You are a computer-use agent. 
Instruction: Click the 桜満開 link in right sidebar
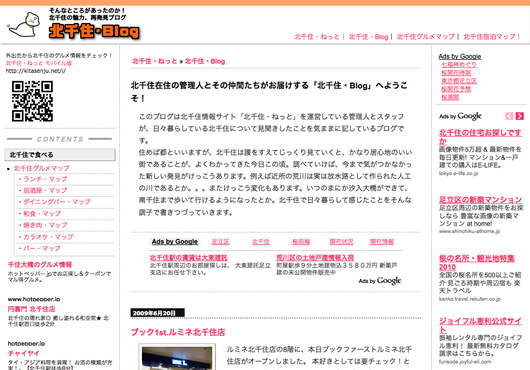pyautogui.click(x=450, y=97)
